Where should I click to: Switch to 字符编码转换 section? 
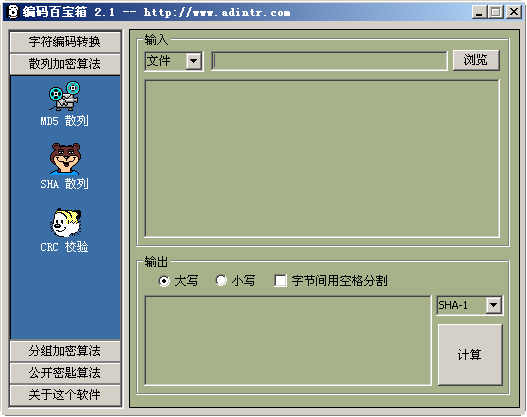coord(65,42)
